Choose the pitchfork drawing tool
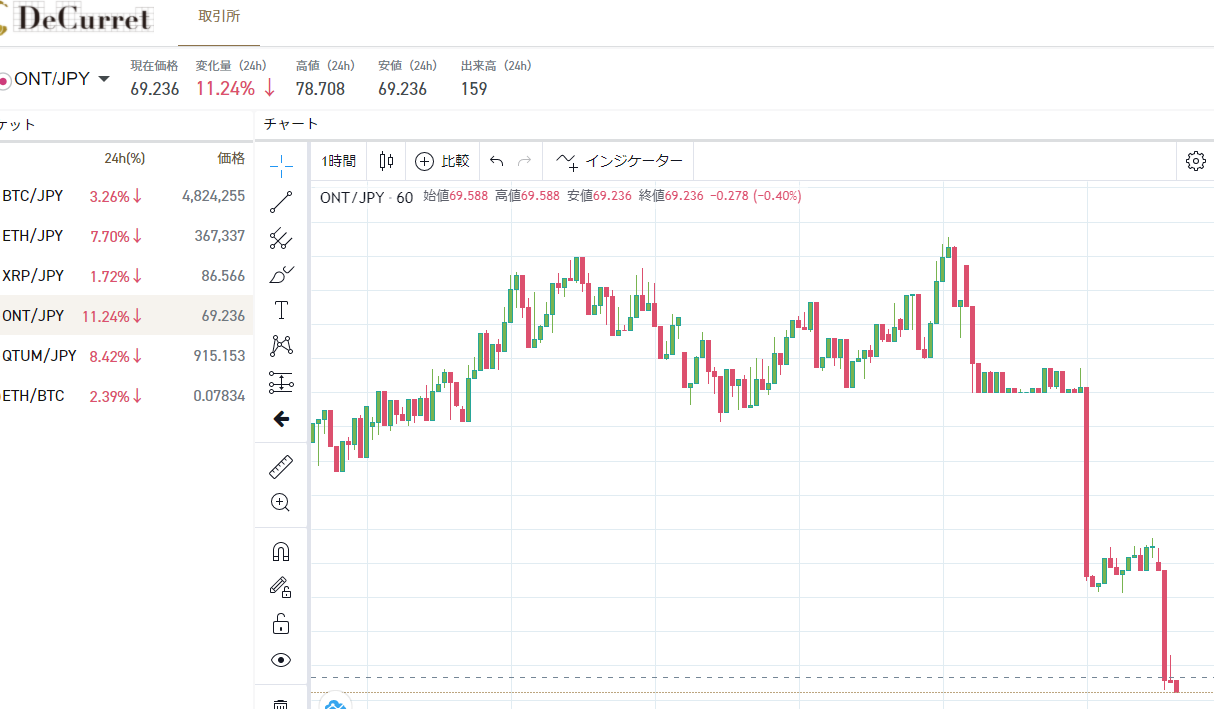Image resolution: width=1214 pixels, height=709 pixels. point(281,239)
